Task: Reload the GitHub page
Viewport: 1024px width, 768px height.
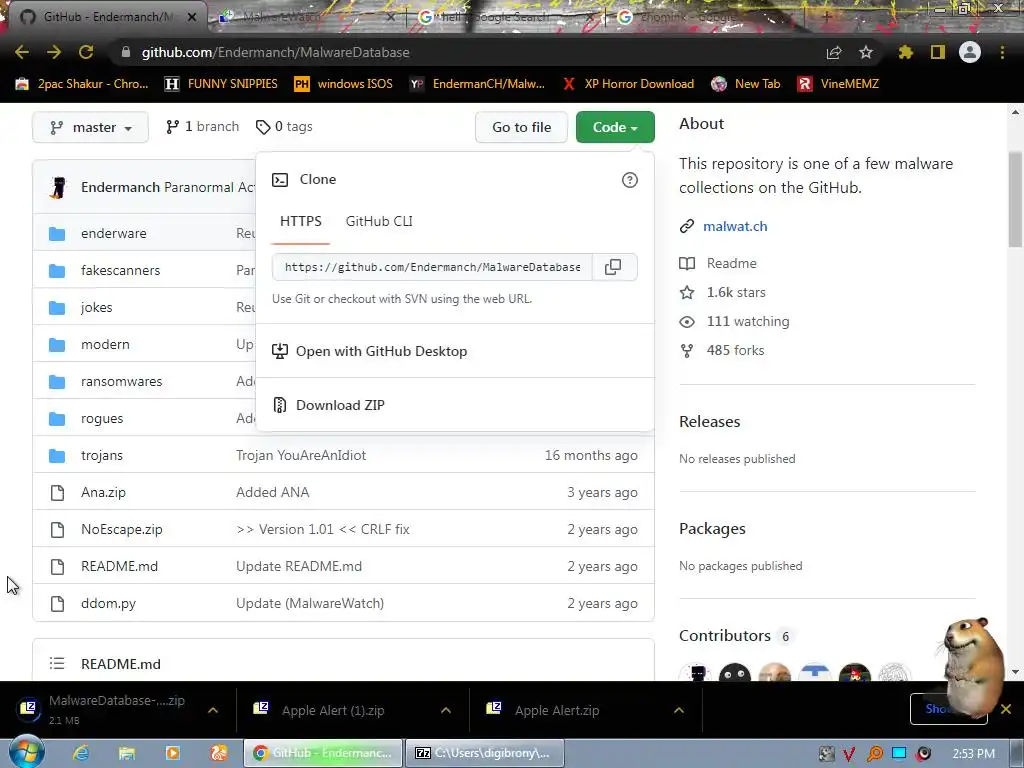Action: (x=86, y=52)
